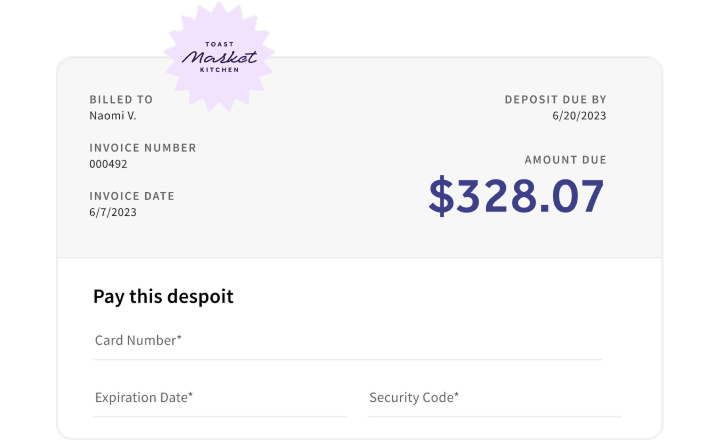Click the Toast Market Kitchen logo badge
720x440 pixels.
[x=219, y=57]
